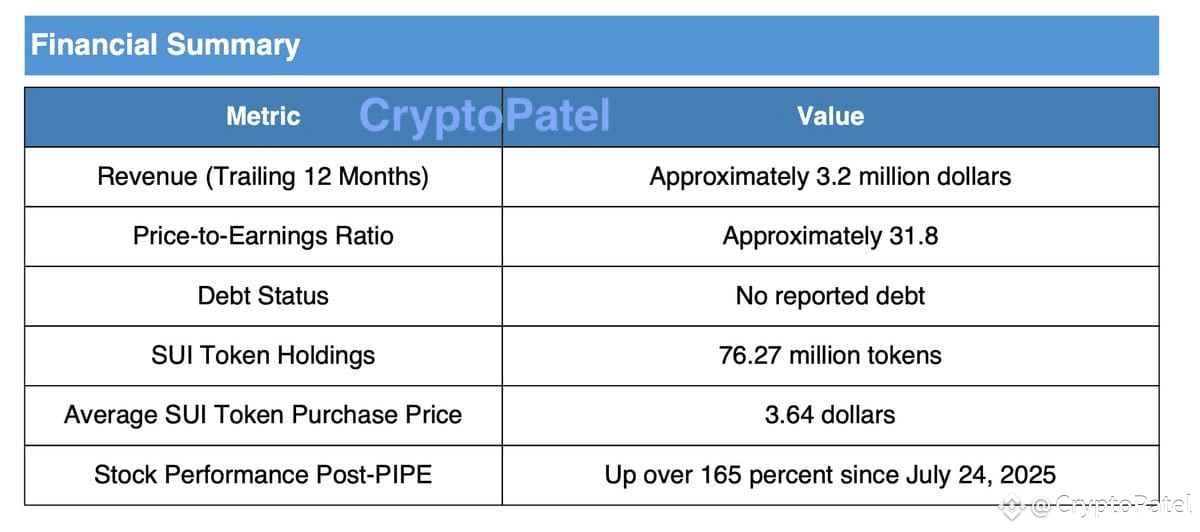Click the CryptoPatel watermark in the table header
Viewport: 1200px width, 532px height.
coord(484,116)
